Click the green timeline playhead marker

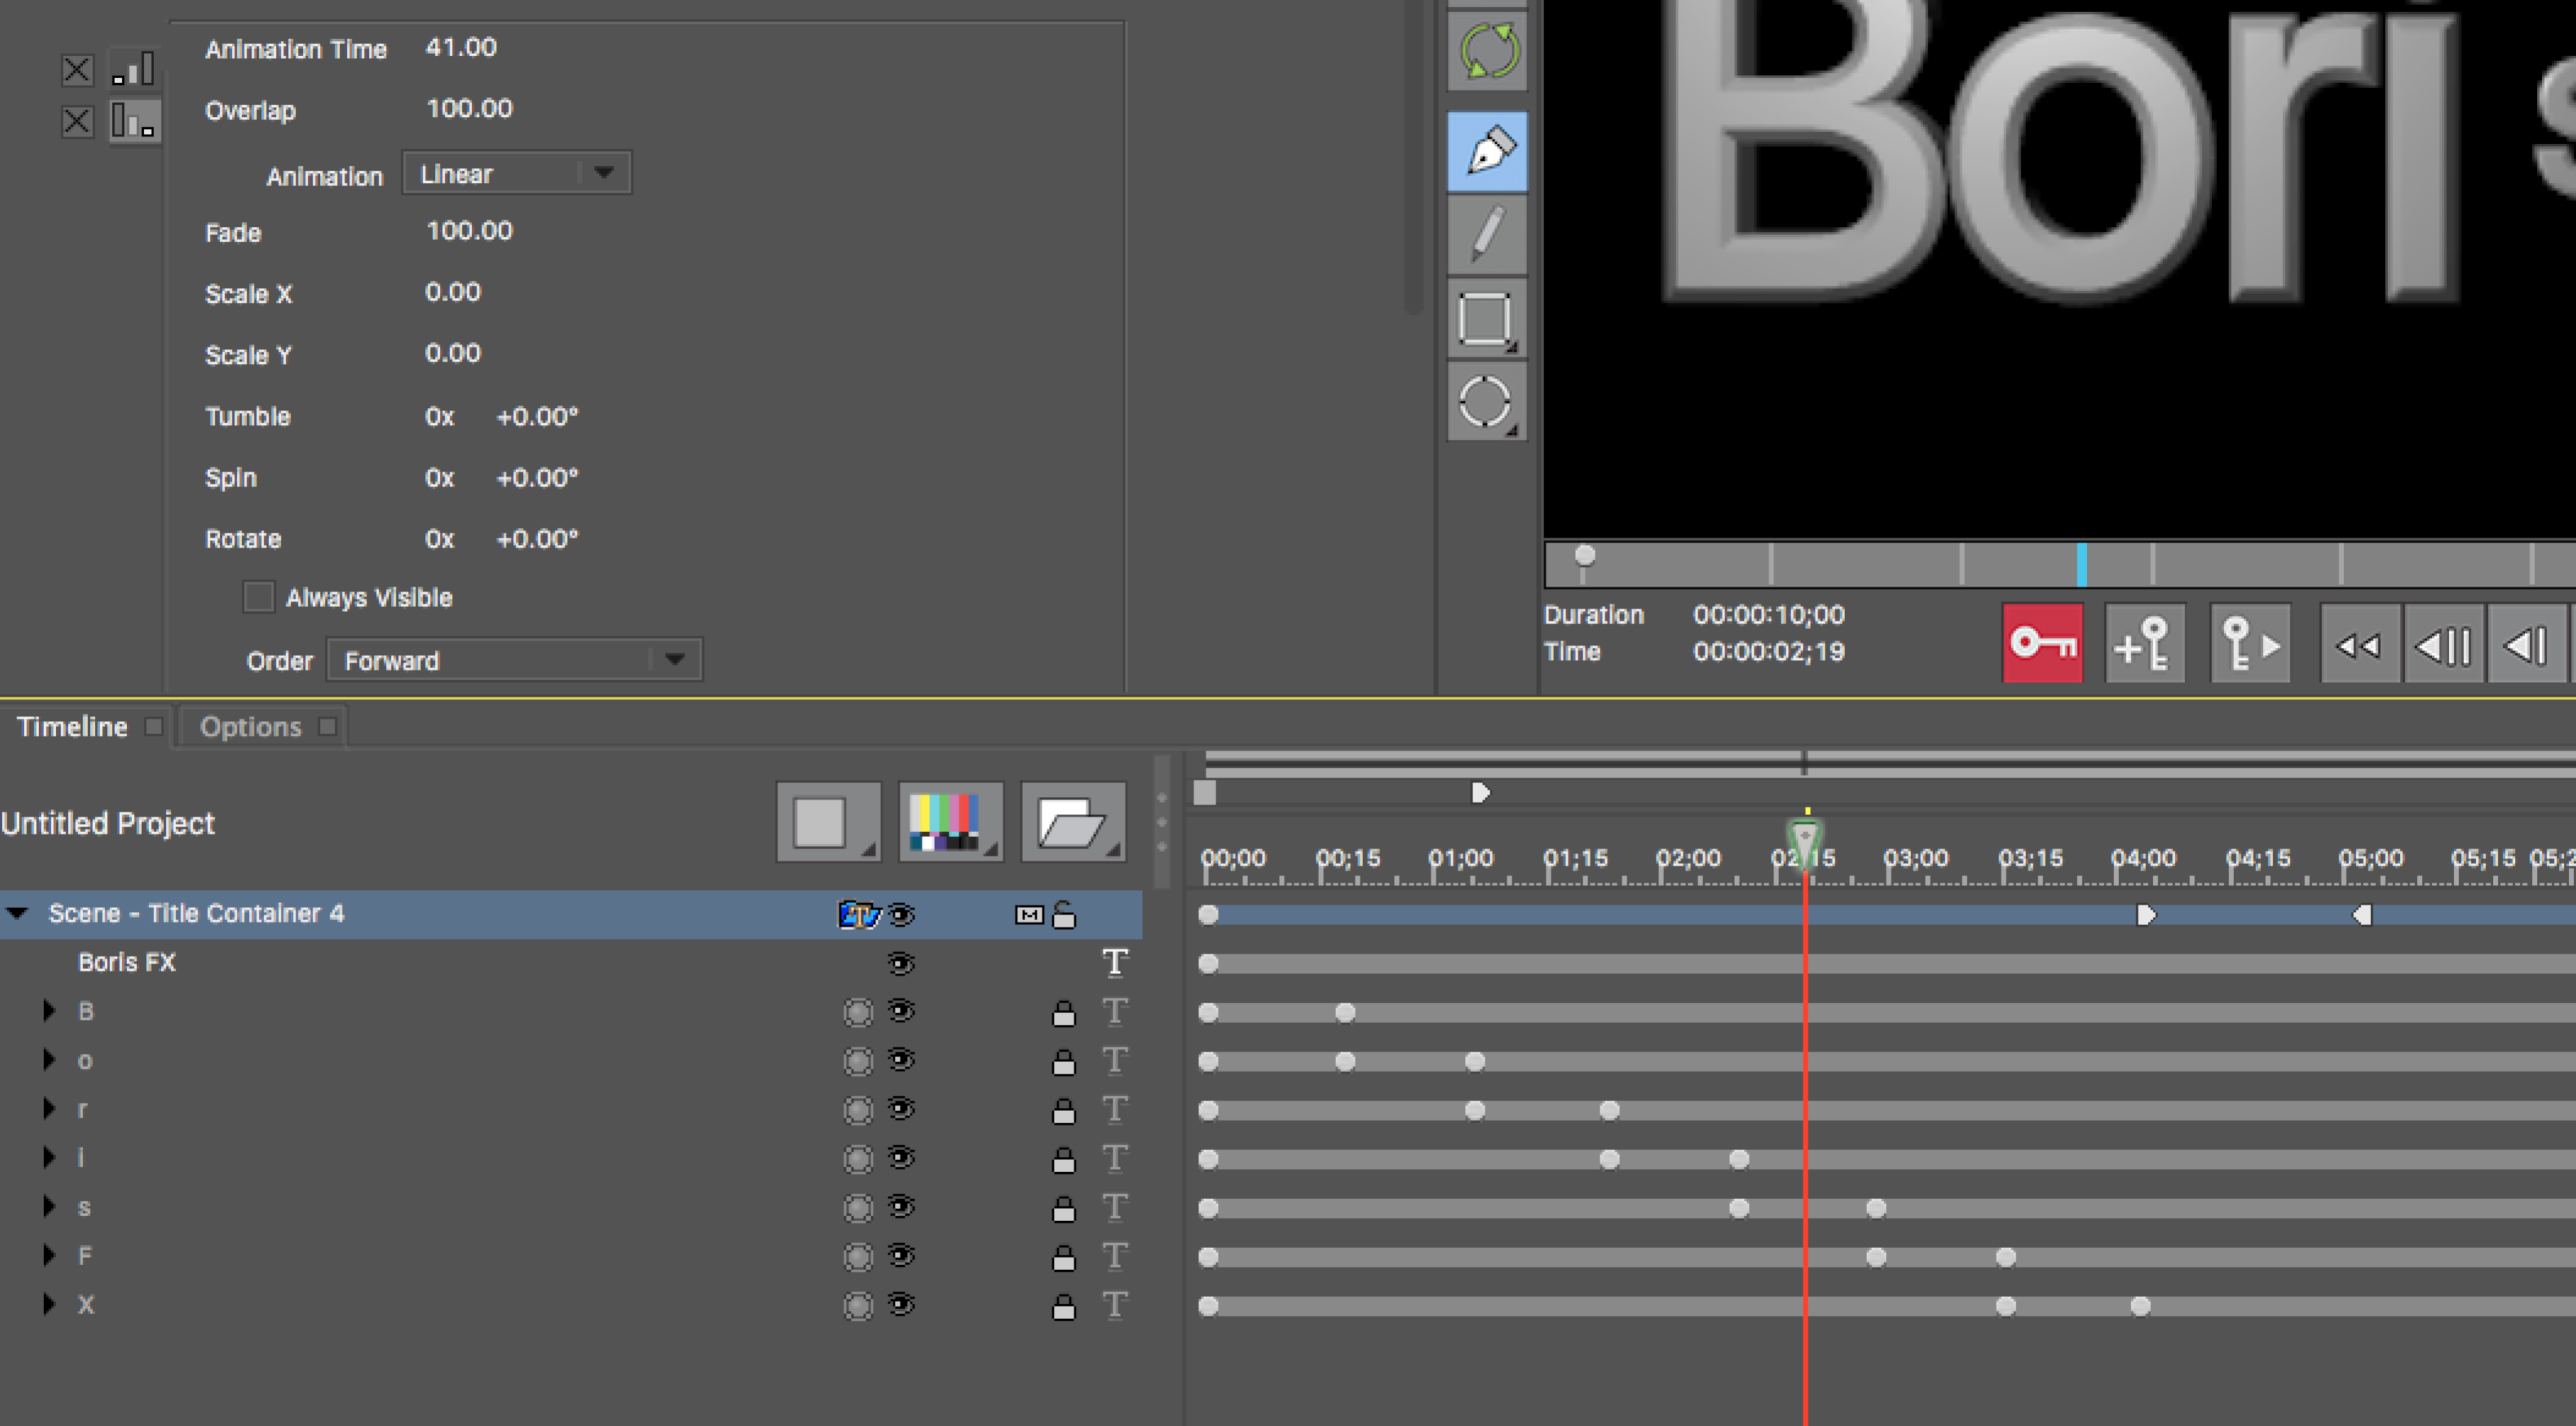[x=1805, y=844]
